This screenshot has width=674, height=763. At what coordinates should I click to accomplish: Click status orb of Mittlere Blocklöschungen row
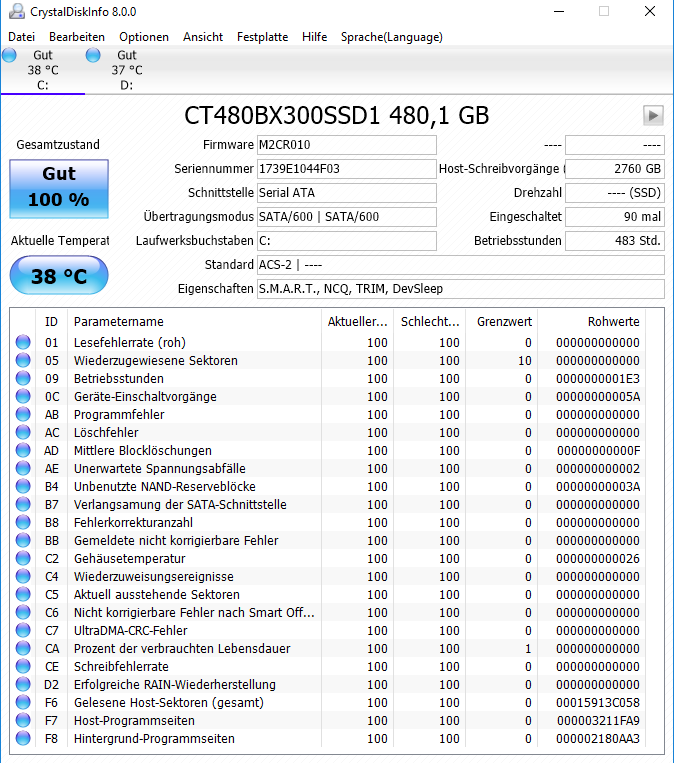point(23,450)
